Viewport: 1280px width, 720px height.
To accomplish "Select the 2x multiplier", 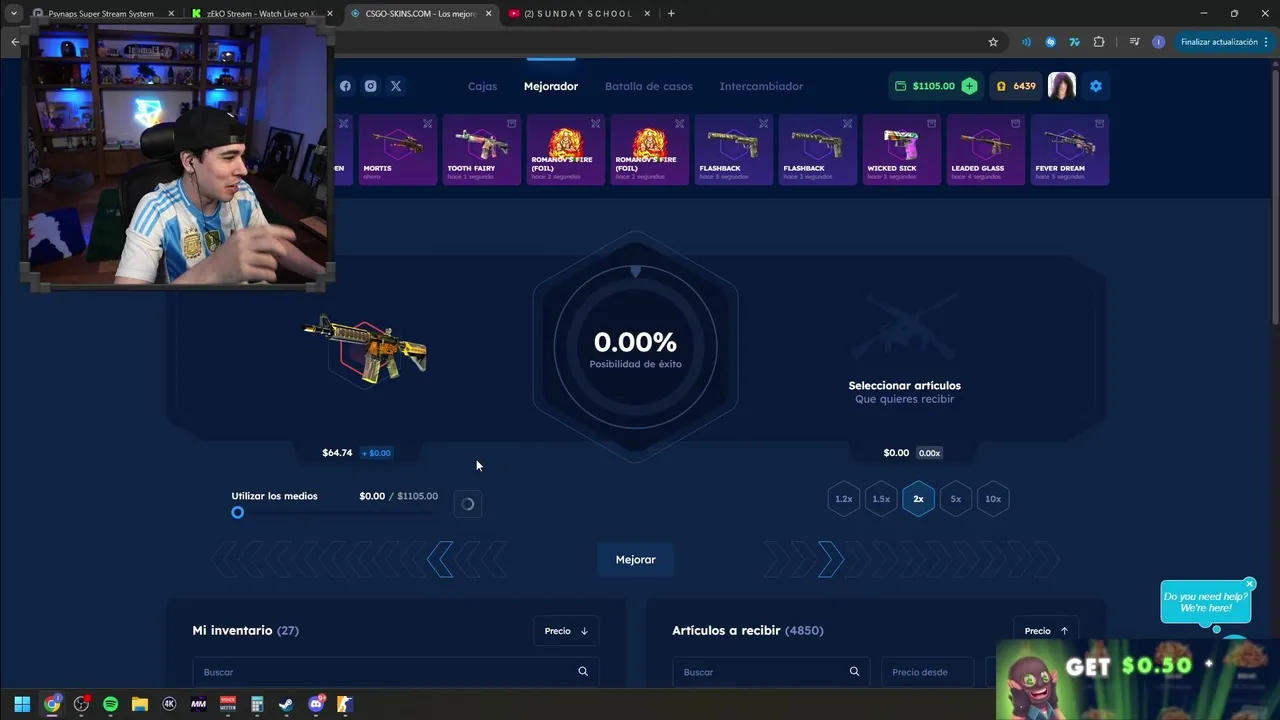I will pos(918,499).
